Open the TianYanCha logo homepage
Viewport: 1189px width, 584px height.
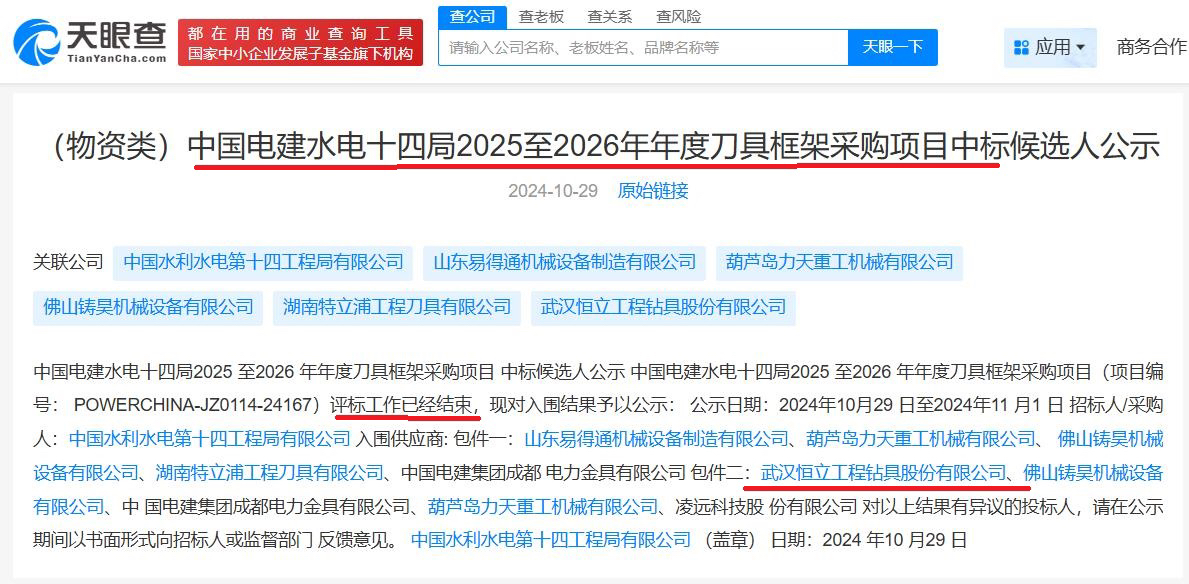pyautogui.click(x=89, y=42)
